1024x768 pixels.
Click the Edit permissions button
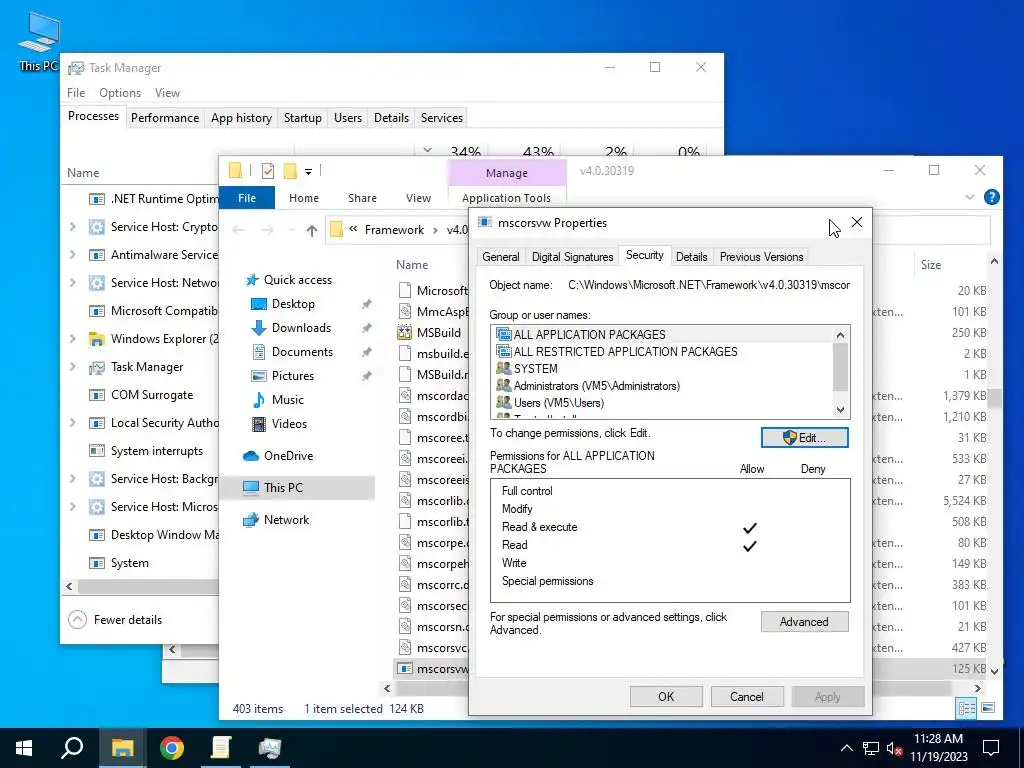click(x=804, y=438)
